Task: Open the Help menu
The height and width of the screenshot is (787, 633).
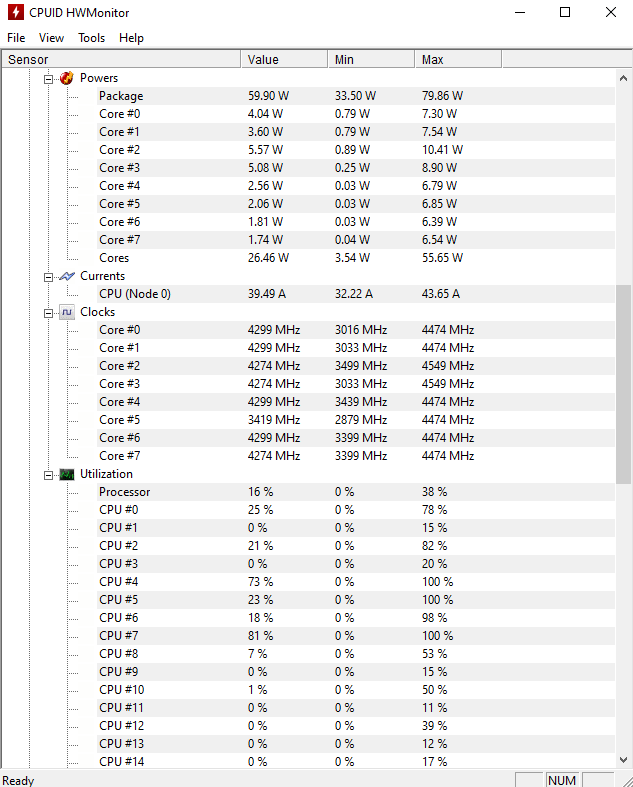Action: 131,38
